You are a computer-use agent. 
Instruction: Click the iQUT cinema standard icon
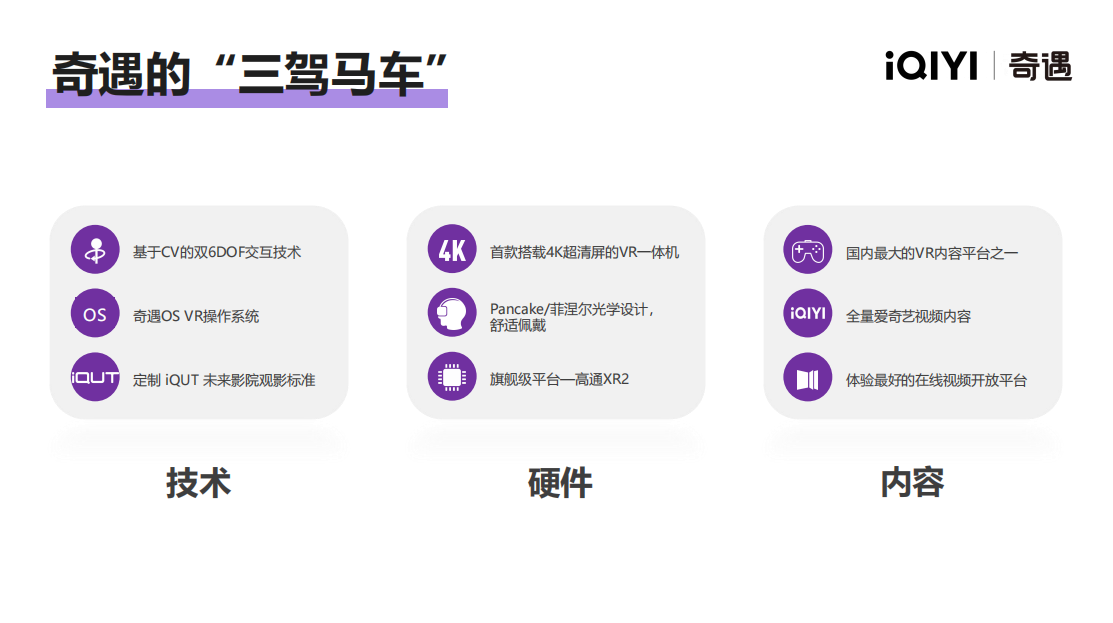pyautogui.click(x=95, y=378)
